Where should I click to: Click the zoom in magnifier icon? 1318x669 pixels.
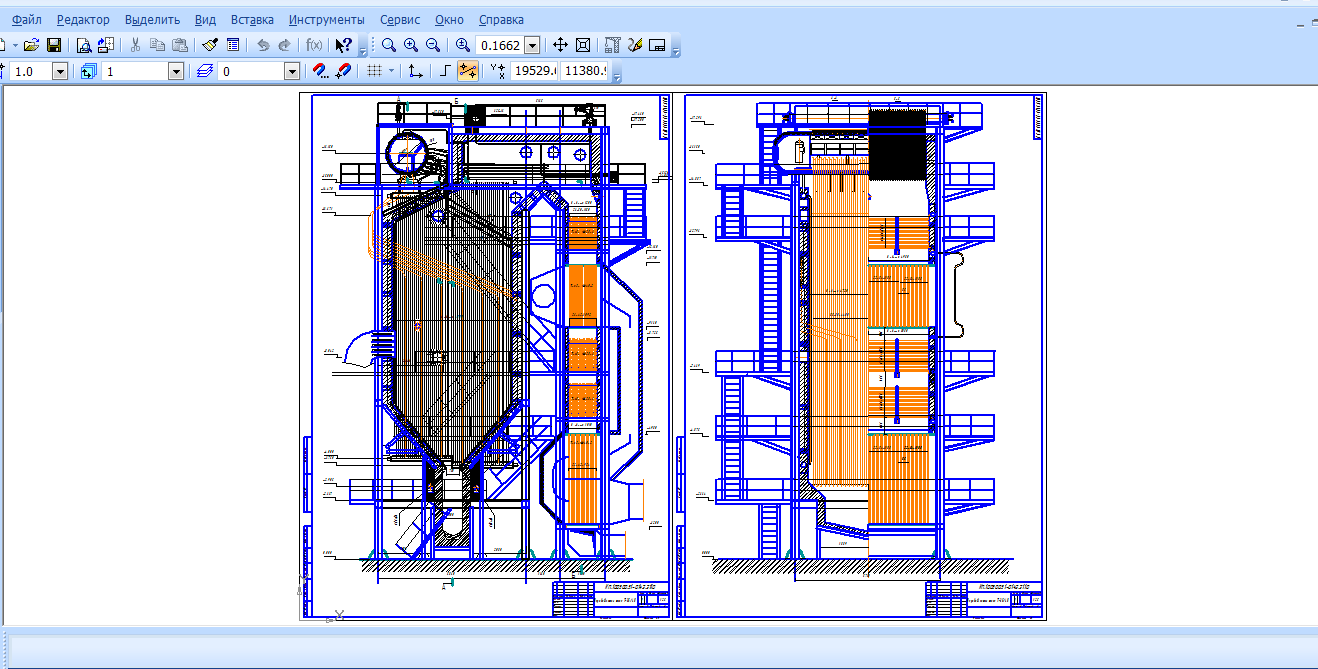(x=411, y=45)
